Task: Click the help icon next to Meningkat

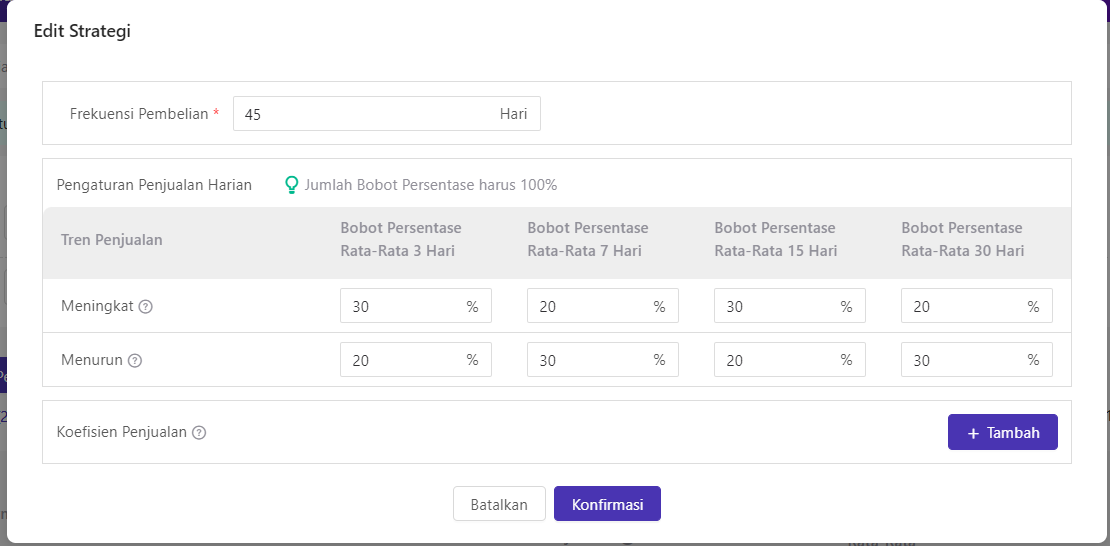Action: click(x=145, y=307)
